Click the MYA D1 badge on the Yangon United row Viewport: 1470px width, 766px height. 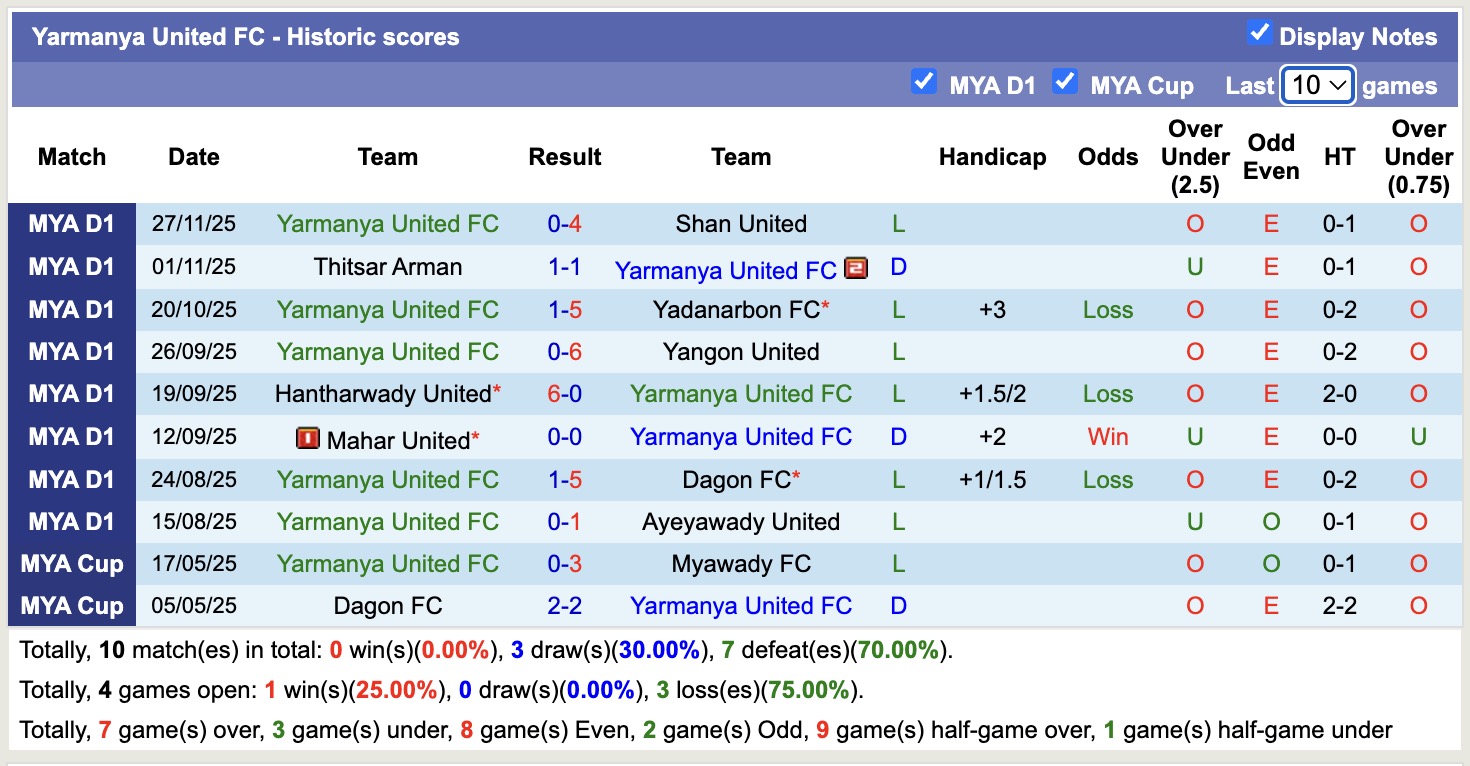[x=72, y=351]
